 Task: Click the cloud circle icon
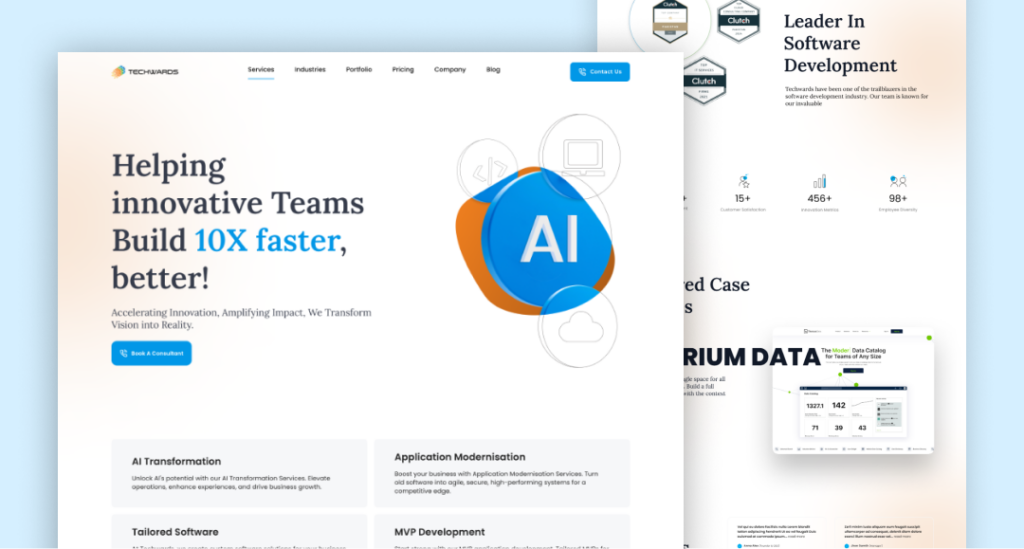click(x=578, y=326)
